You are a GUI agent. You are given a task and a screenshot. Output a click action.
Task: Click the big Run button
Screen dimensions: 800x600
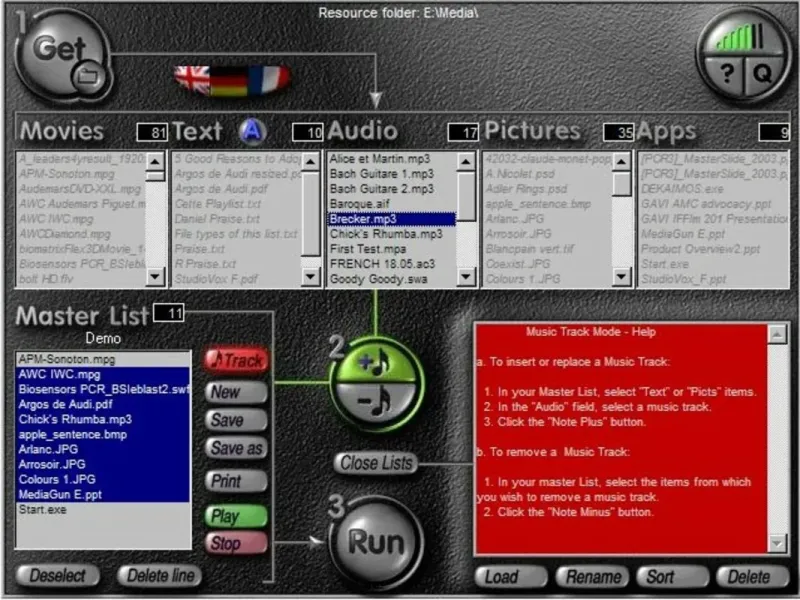point(377,542)
